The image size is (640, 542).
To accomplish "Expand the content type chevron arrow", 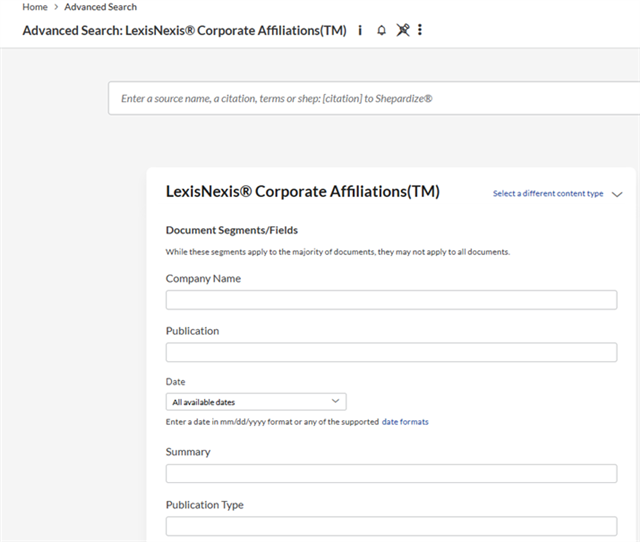I will (x=616, y=194).
